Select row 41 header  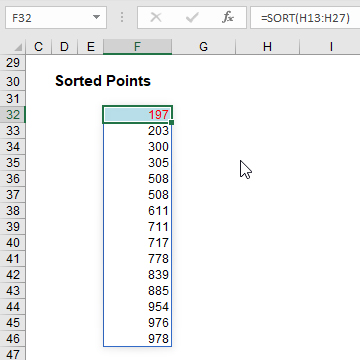pos(13,259)
